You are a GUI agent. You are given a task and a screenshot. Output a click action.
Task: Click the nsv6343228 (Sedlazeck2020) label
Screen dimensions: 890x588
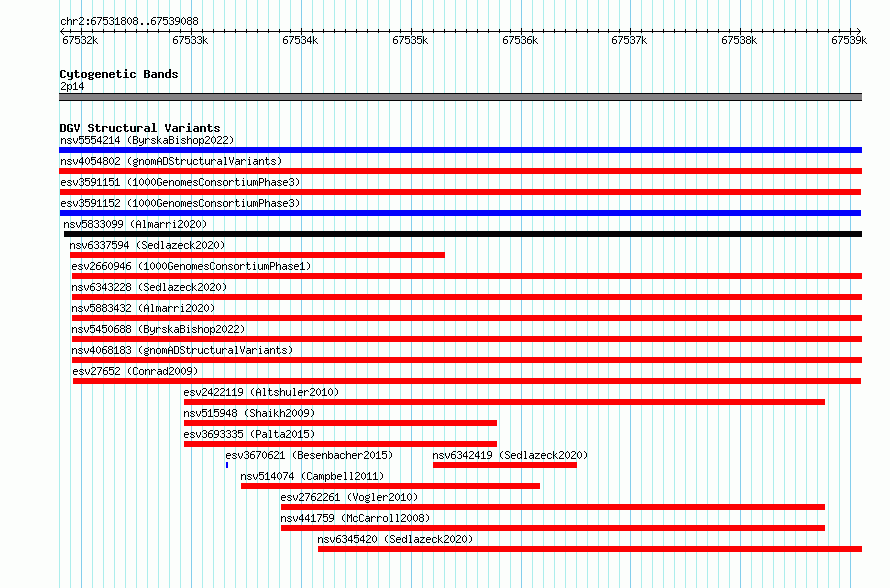[x=149, y=287]
